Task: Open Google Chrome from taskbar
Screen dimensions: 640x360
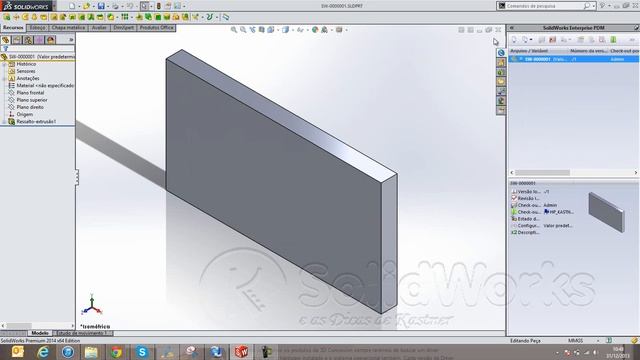Action: 116,352
